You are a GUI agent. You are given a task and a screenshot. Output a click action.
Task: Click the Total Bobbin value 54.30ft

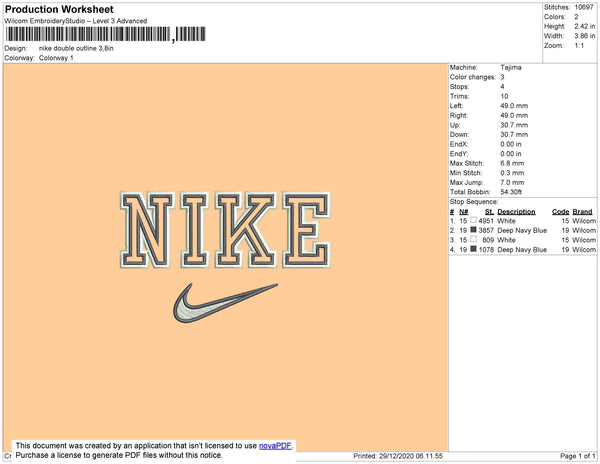coord(511,192)
